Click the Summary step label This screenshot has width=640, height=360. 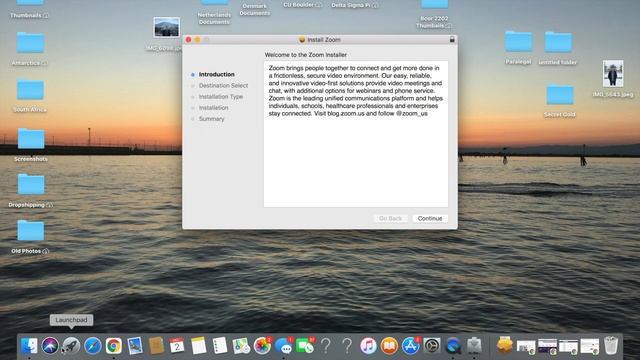coord(211,119)
